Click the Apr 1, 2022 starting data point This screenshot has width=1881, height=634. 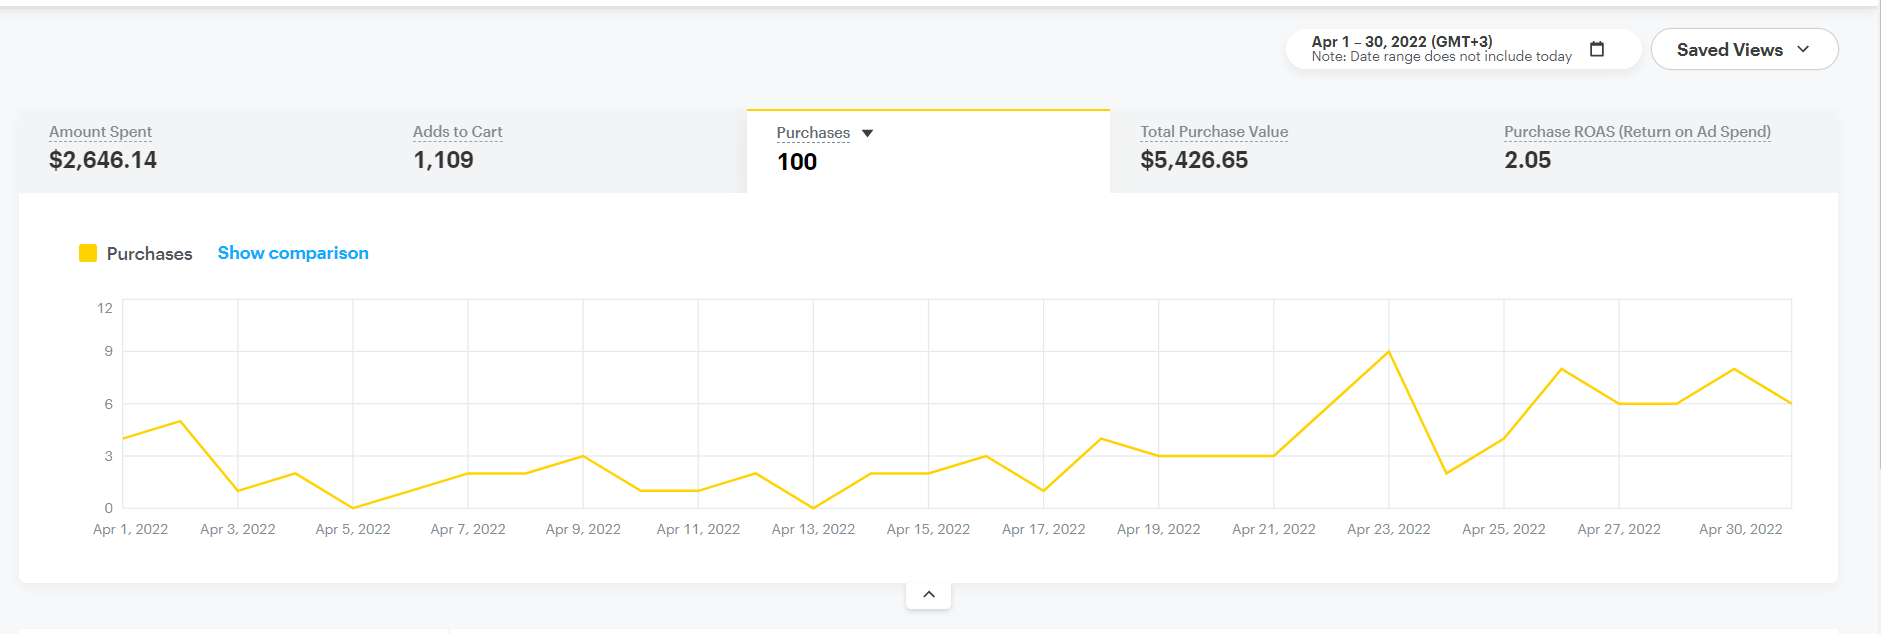pyautogui.click(x=123, y=438)
